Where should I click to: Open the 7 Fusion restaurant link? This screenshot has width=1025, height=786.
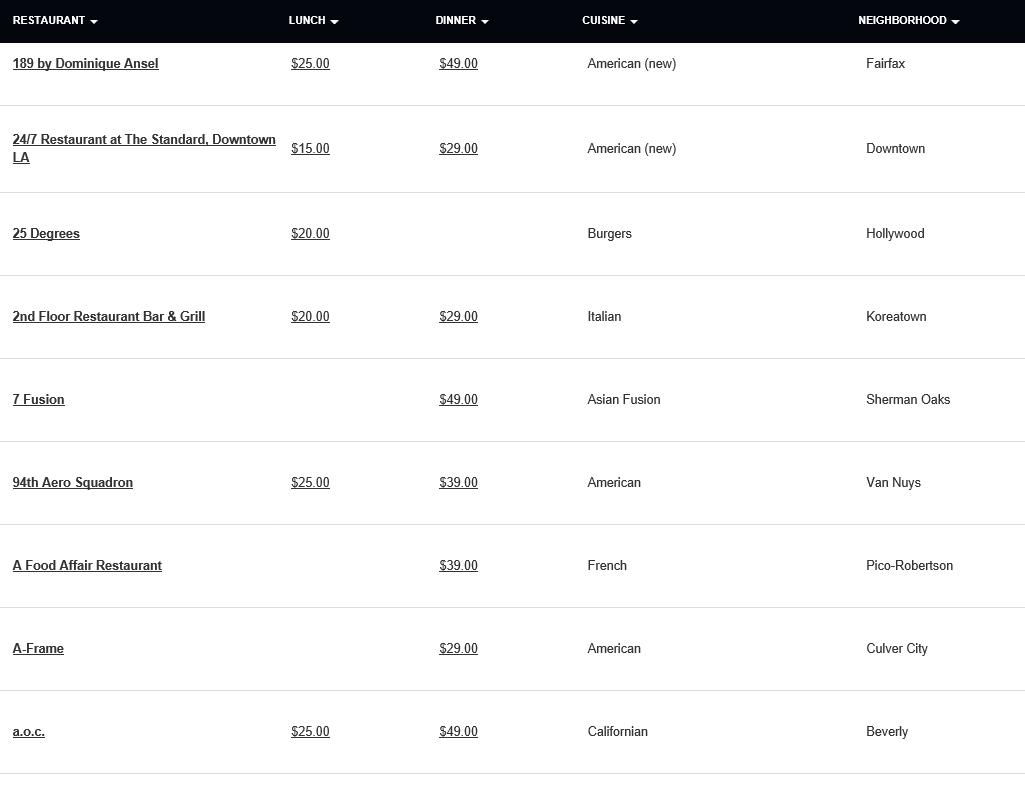[38, 399]
